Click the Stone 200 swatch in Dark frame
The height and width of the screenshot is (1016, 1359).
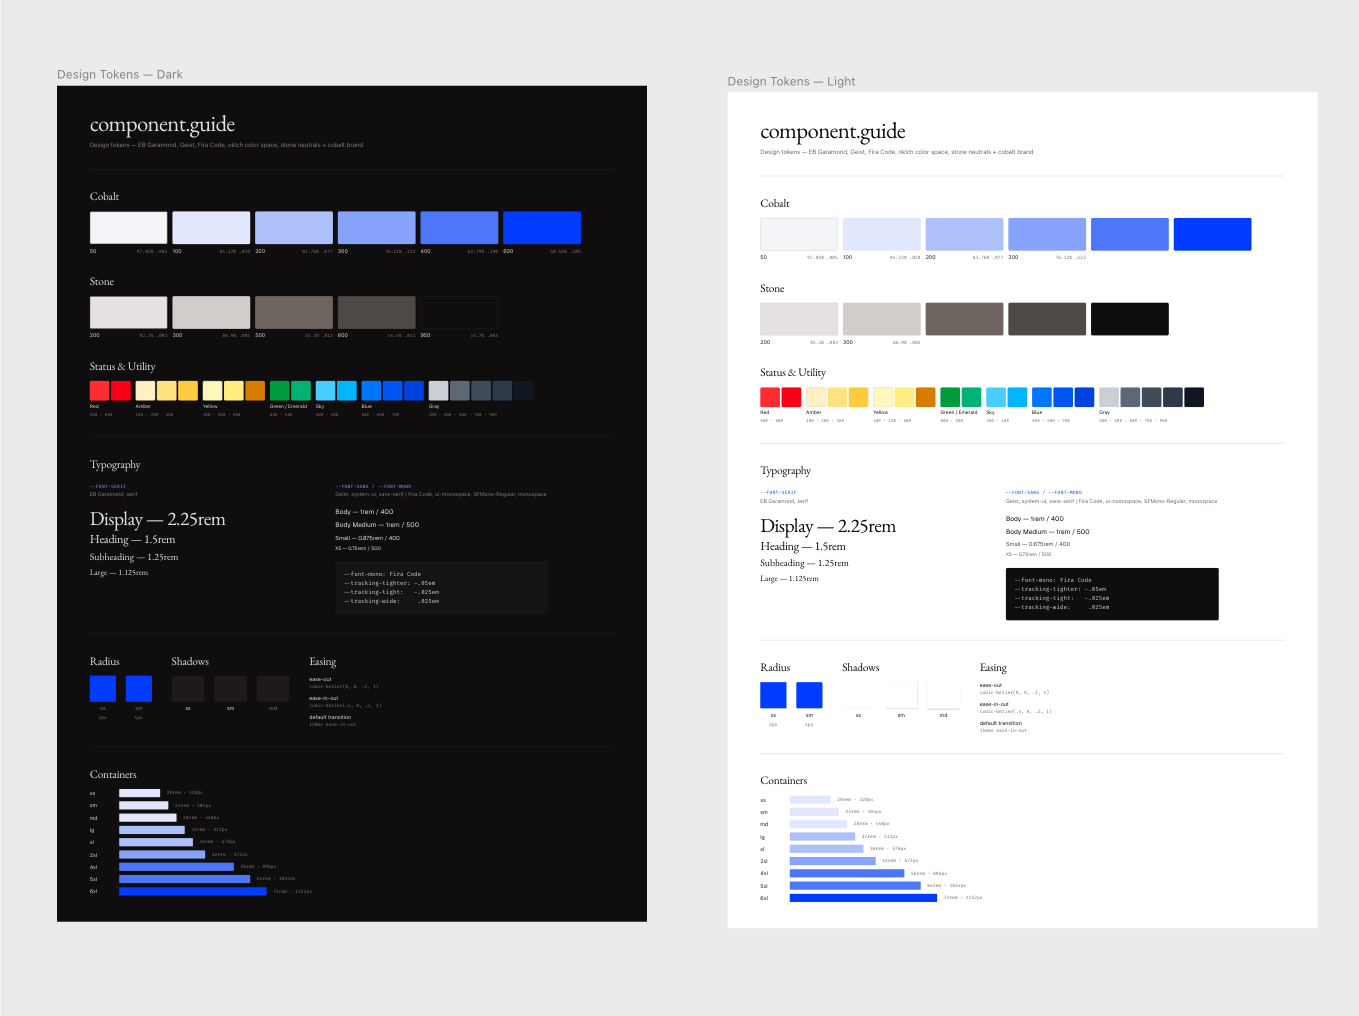128,312
